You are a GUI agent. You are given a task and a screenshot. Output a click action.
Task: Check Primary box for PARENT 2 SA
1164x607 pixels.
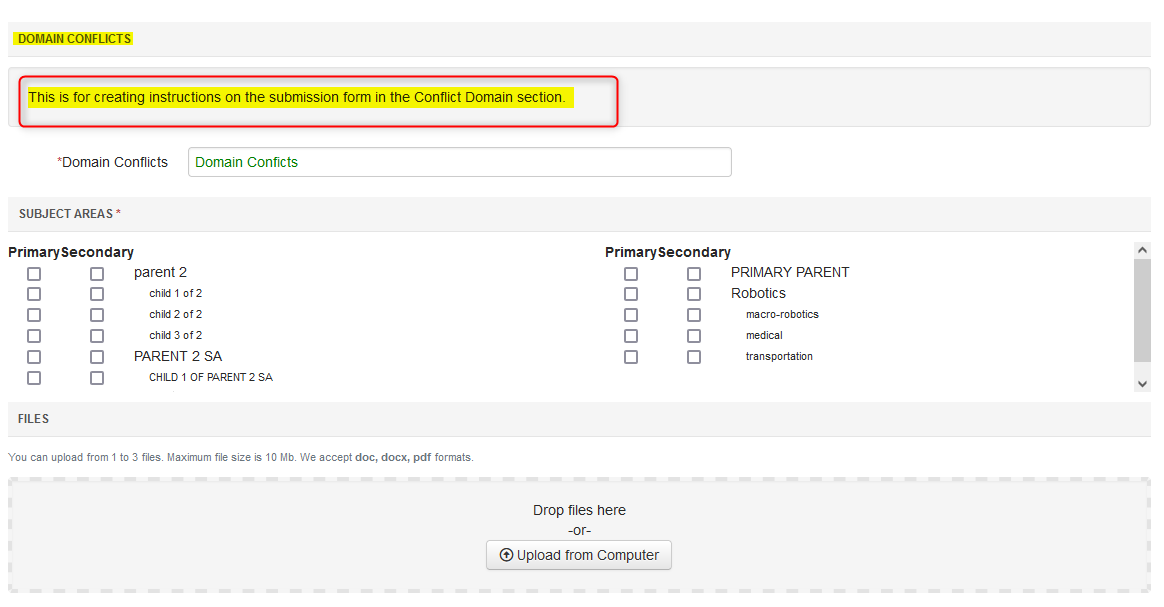tap(34, 357)
